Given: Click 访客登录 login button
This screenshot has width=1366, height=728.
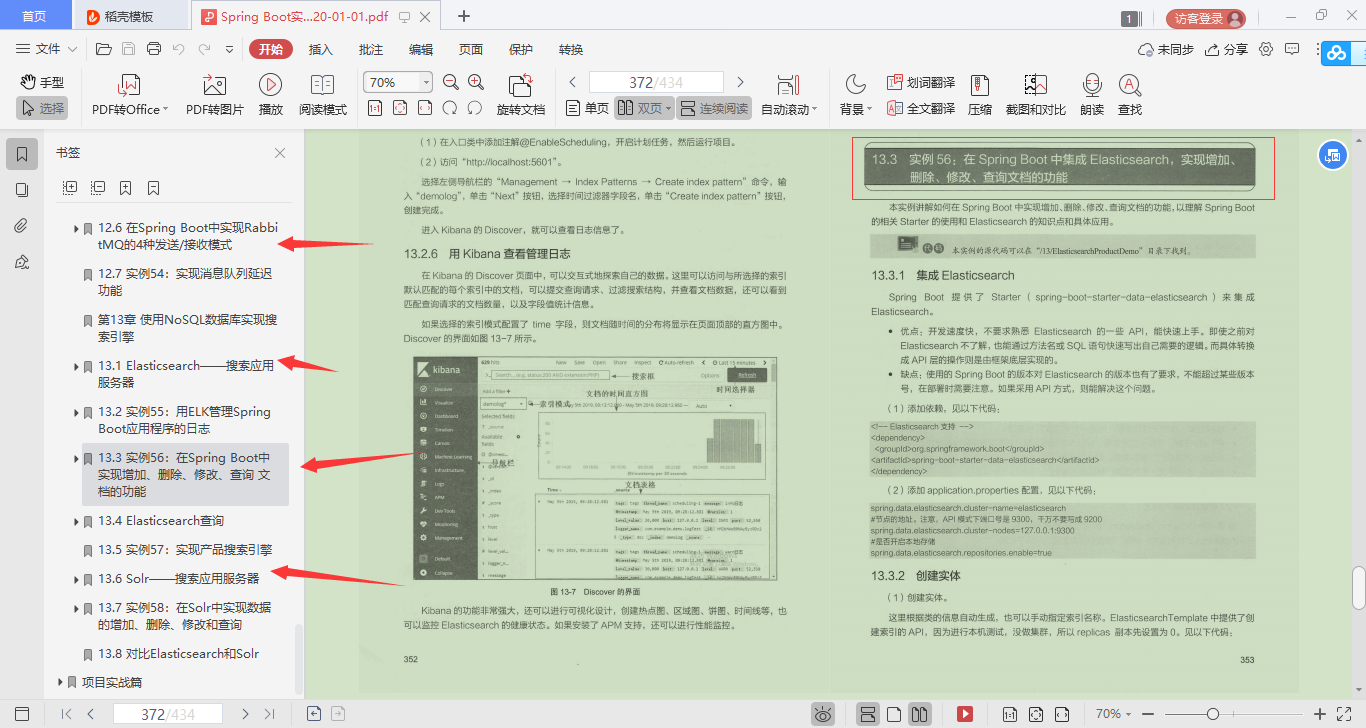Looking at the screenshot, I should tap(1205, 18).
